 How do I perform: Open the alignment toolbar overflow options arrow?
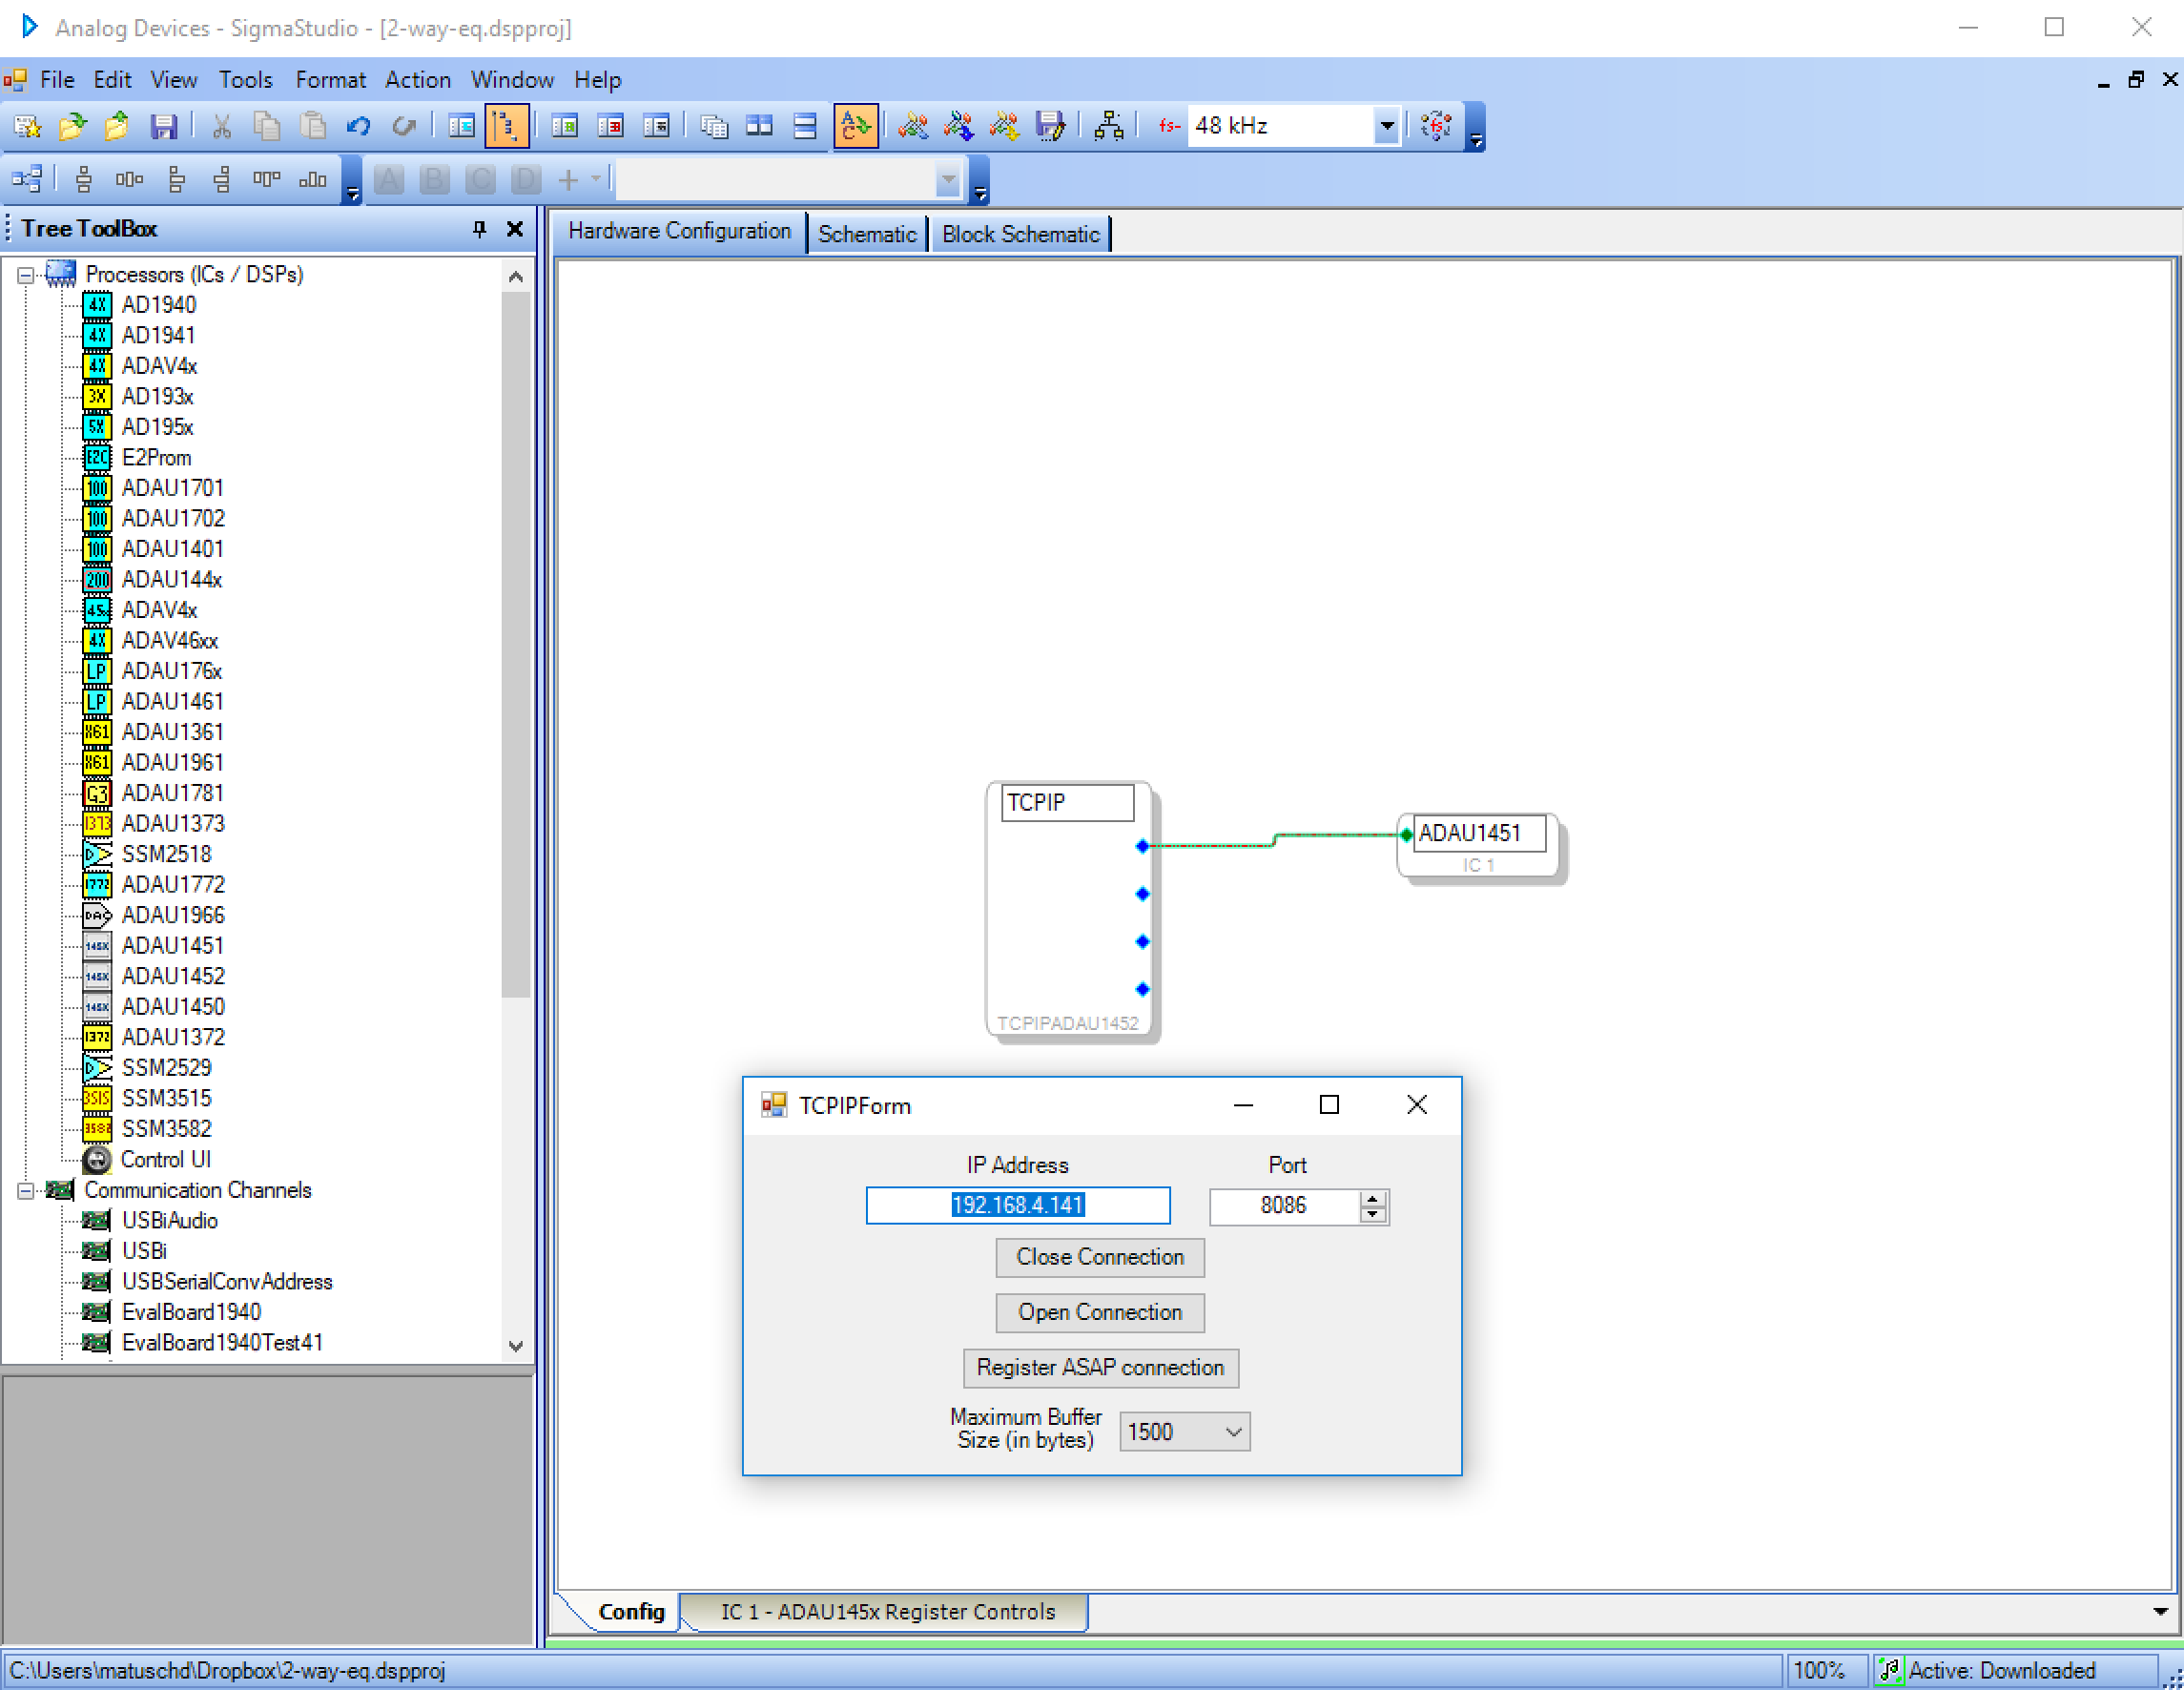352,181
